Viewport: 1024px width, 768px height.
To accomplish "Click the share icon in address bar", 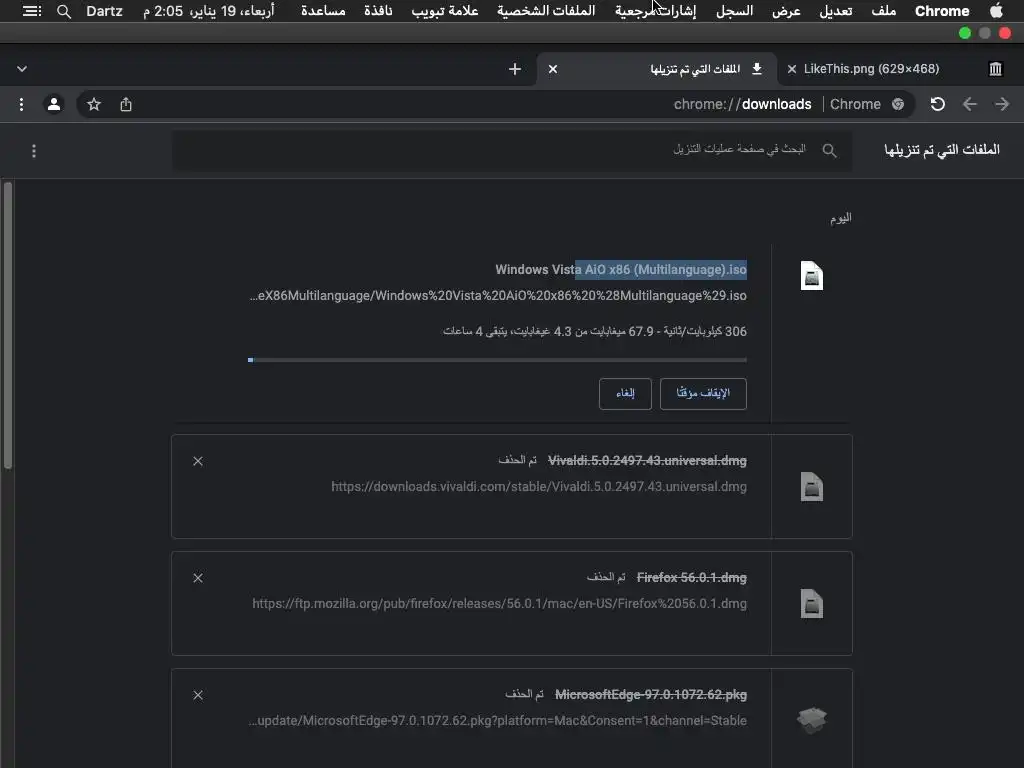I will coord(126,104).
